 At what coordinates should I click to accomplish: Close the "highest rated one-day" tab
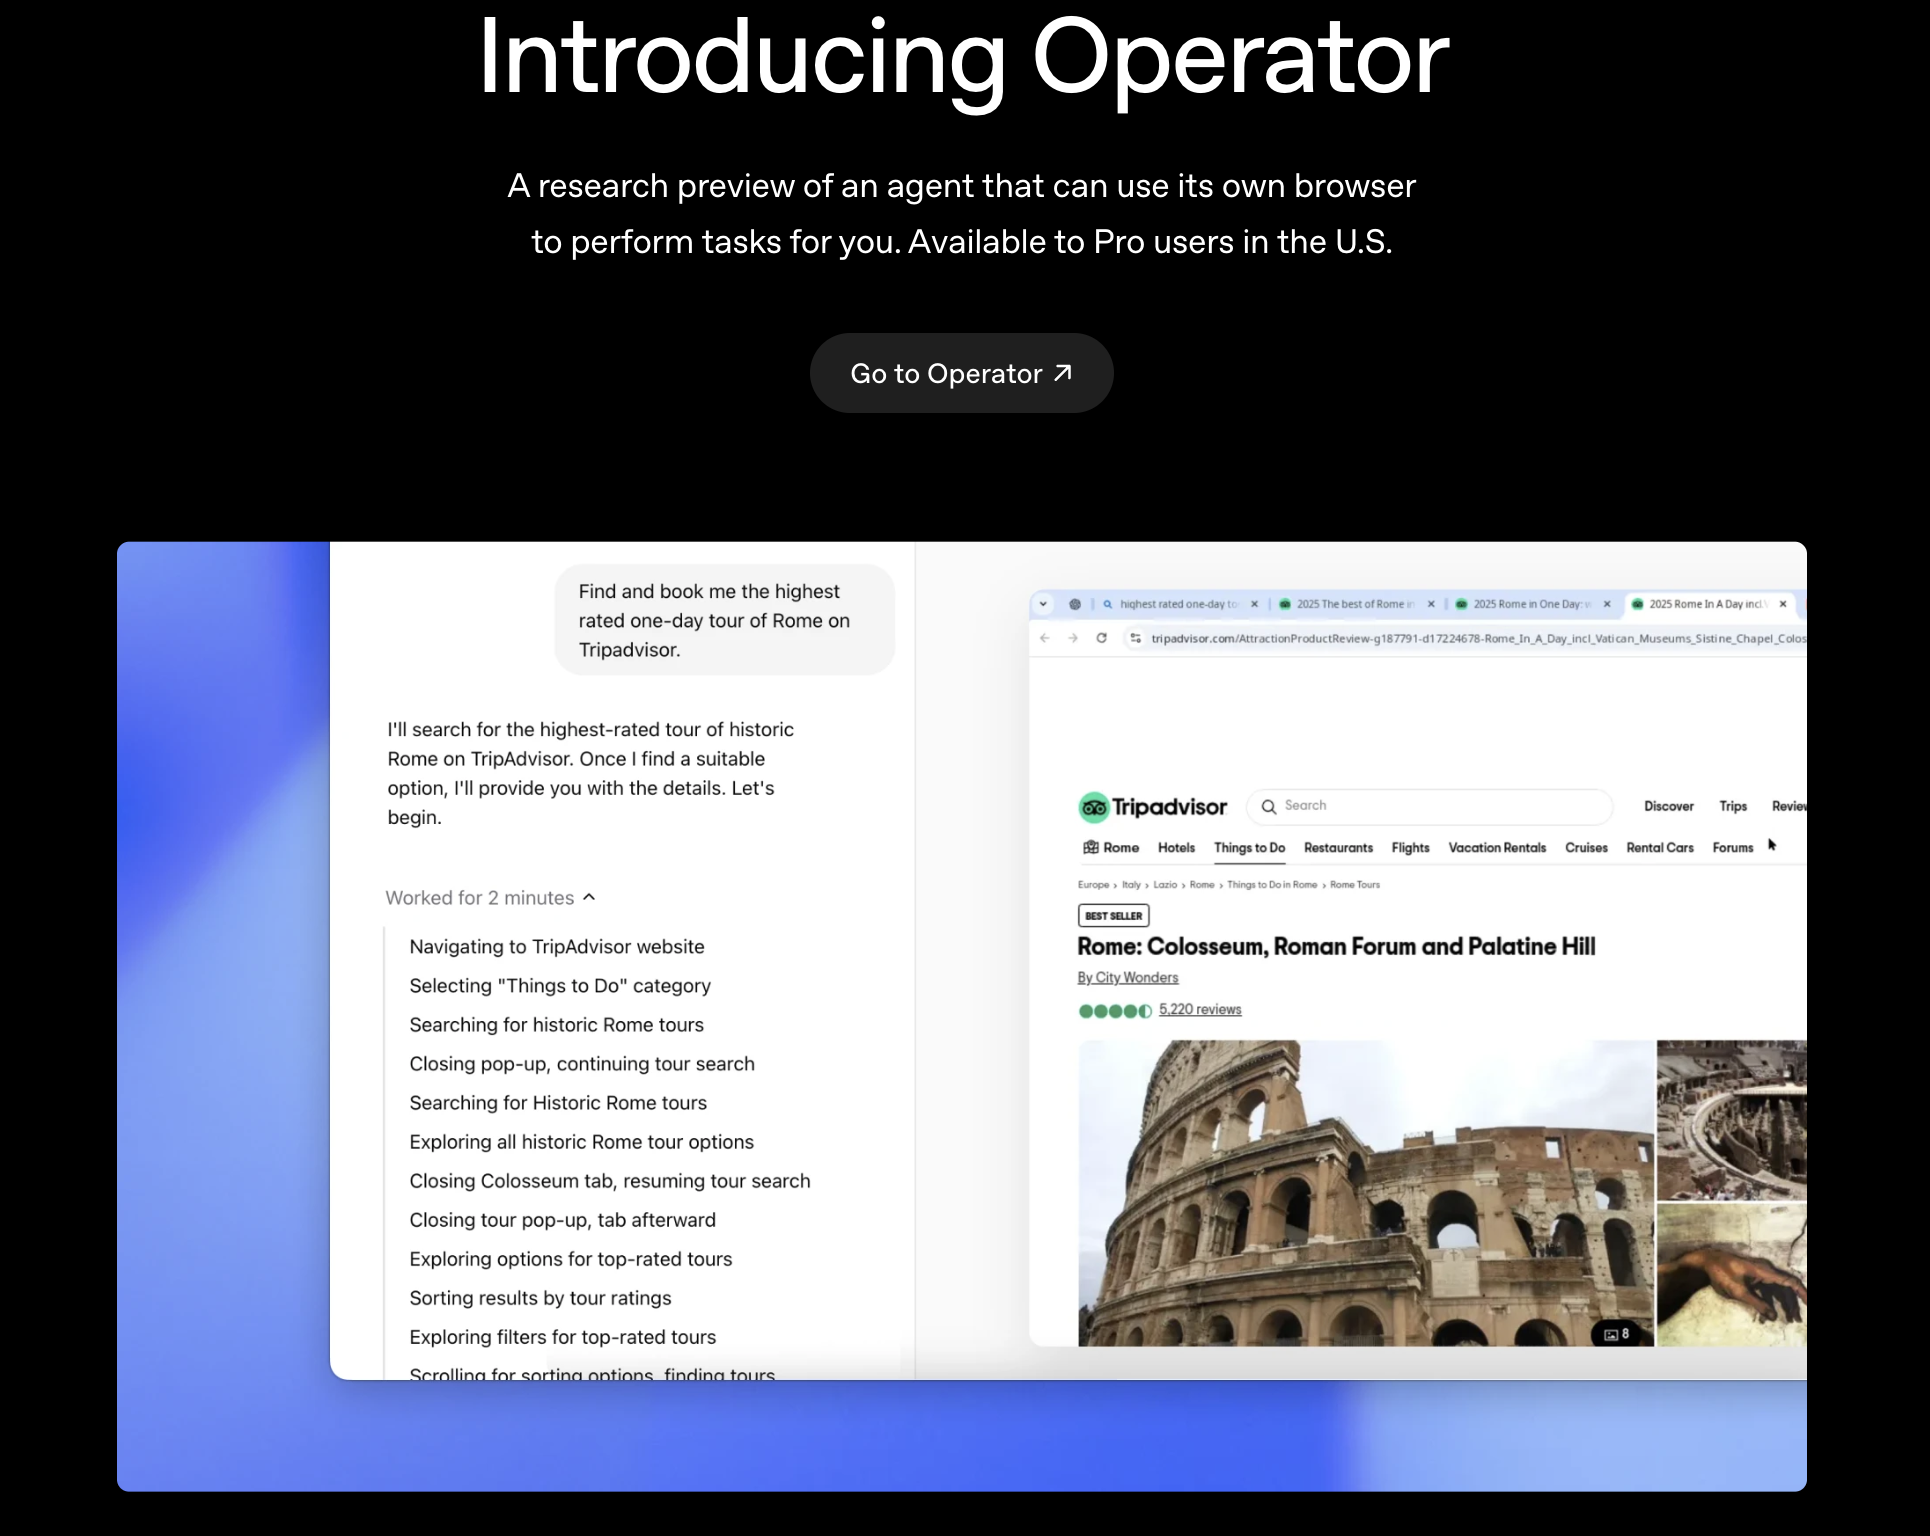click(1254, 604)
